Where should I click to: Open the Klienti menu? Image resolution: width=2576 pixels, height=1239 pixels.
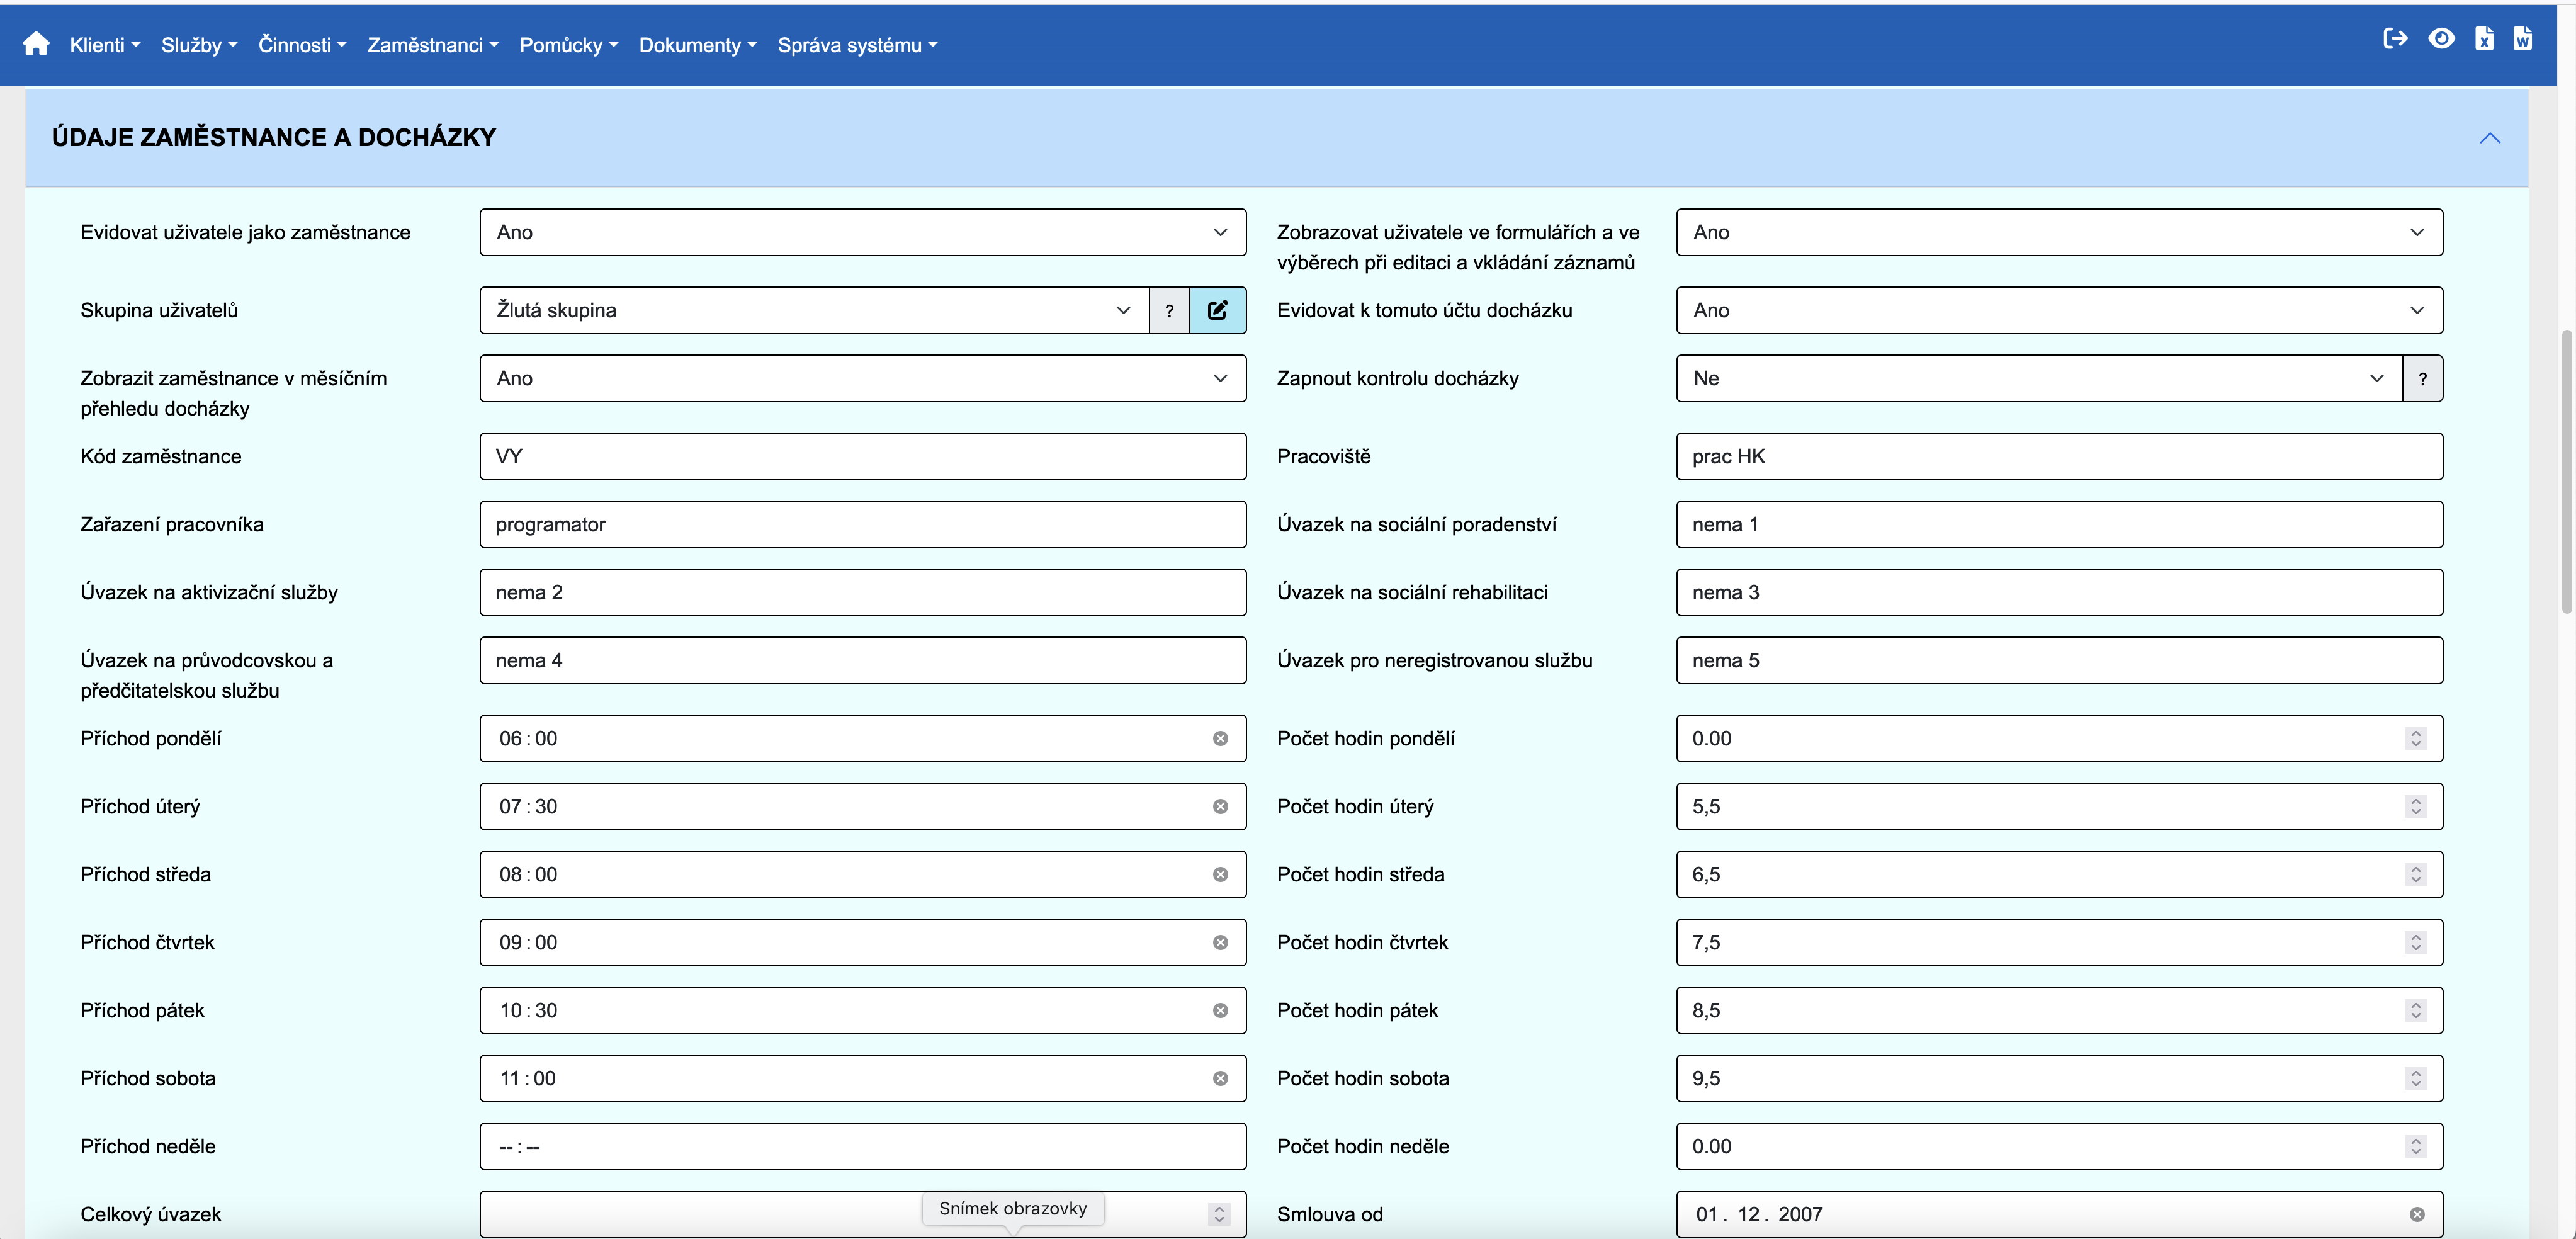(105, 45)
